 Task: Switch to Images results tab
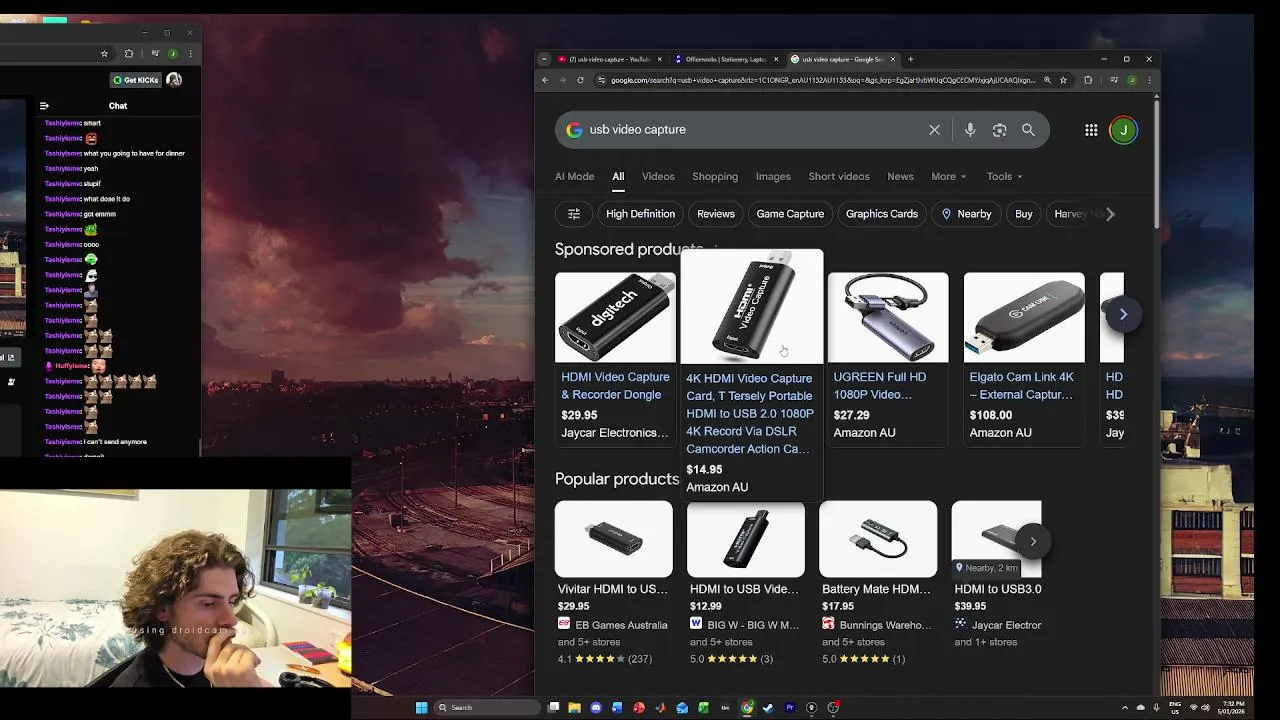click(773, 177)
